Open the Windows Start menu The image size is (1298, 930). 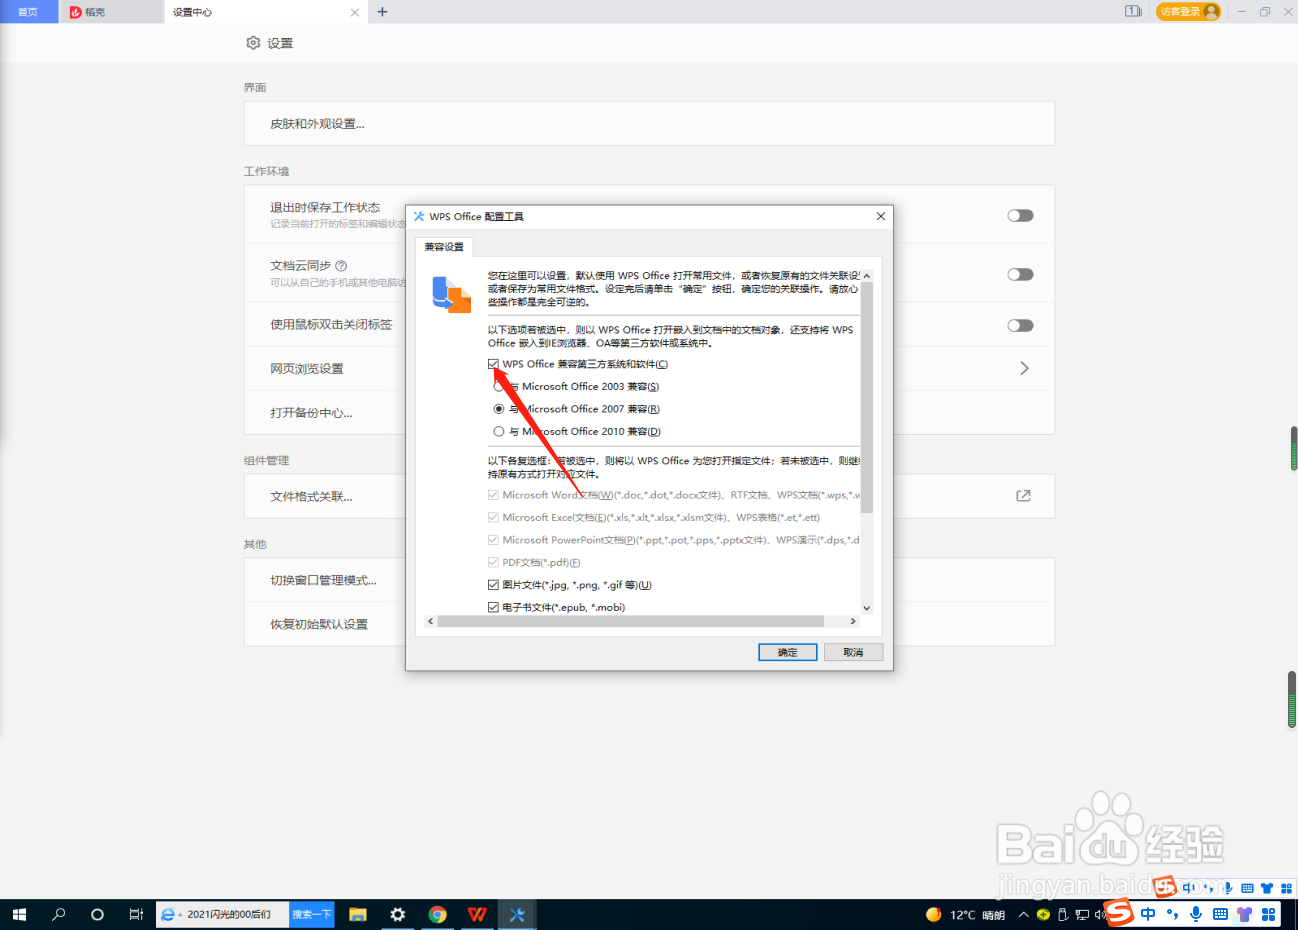(19, 914)
